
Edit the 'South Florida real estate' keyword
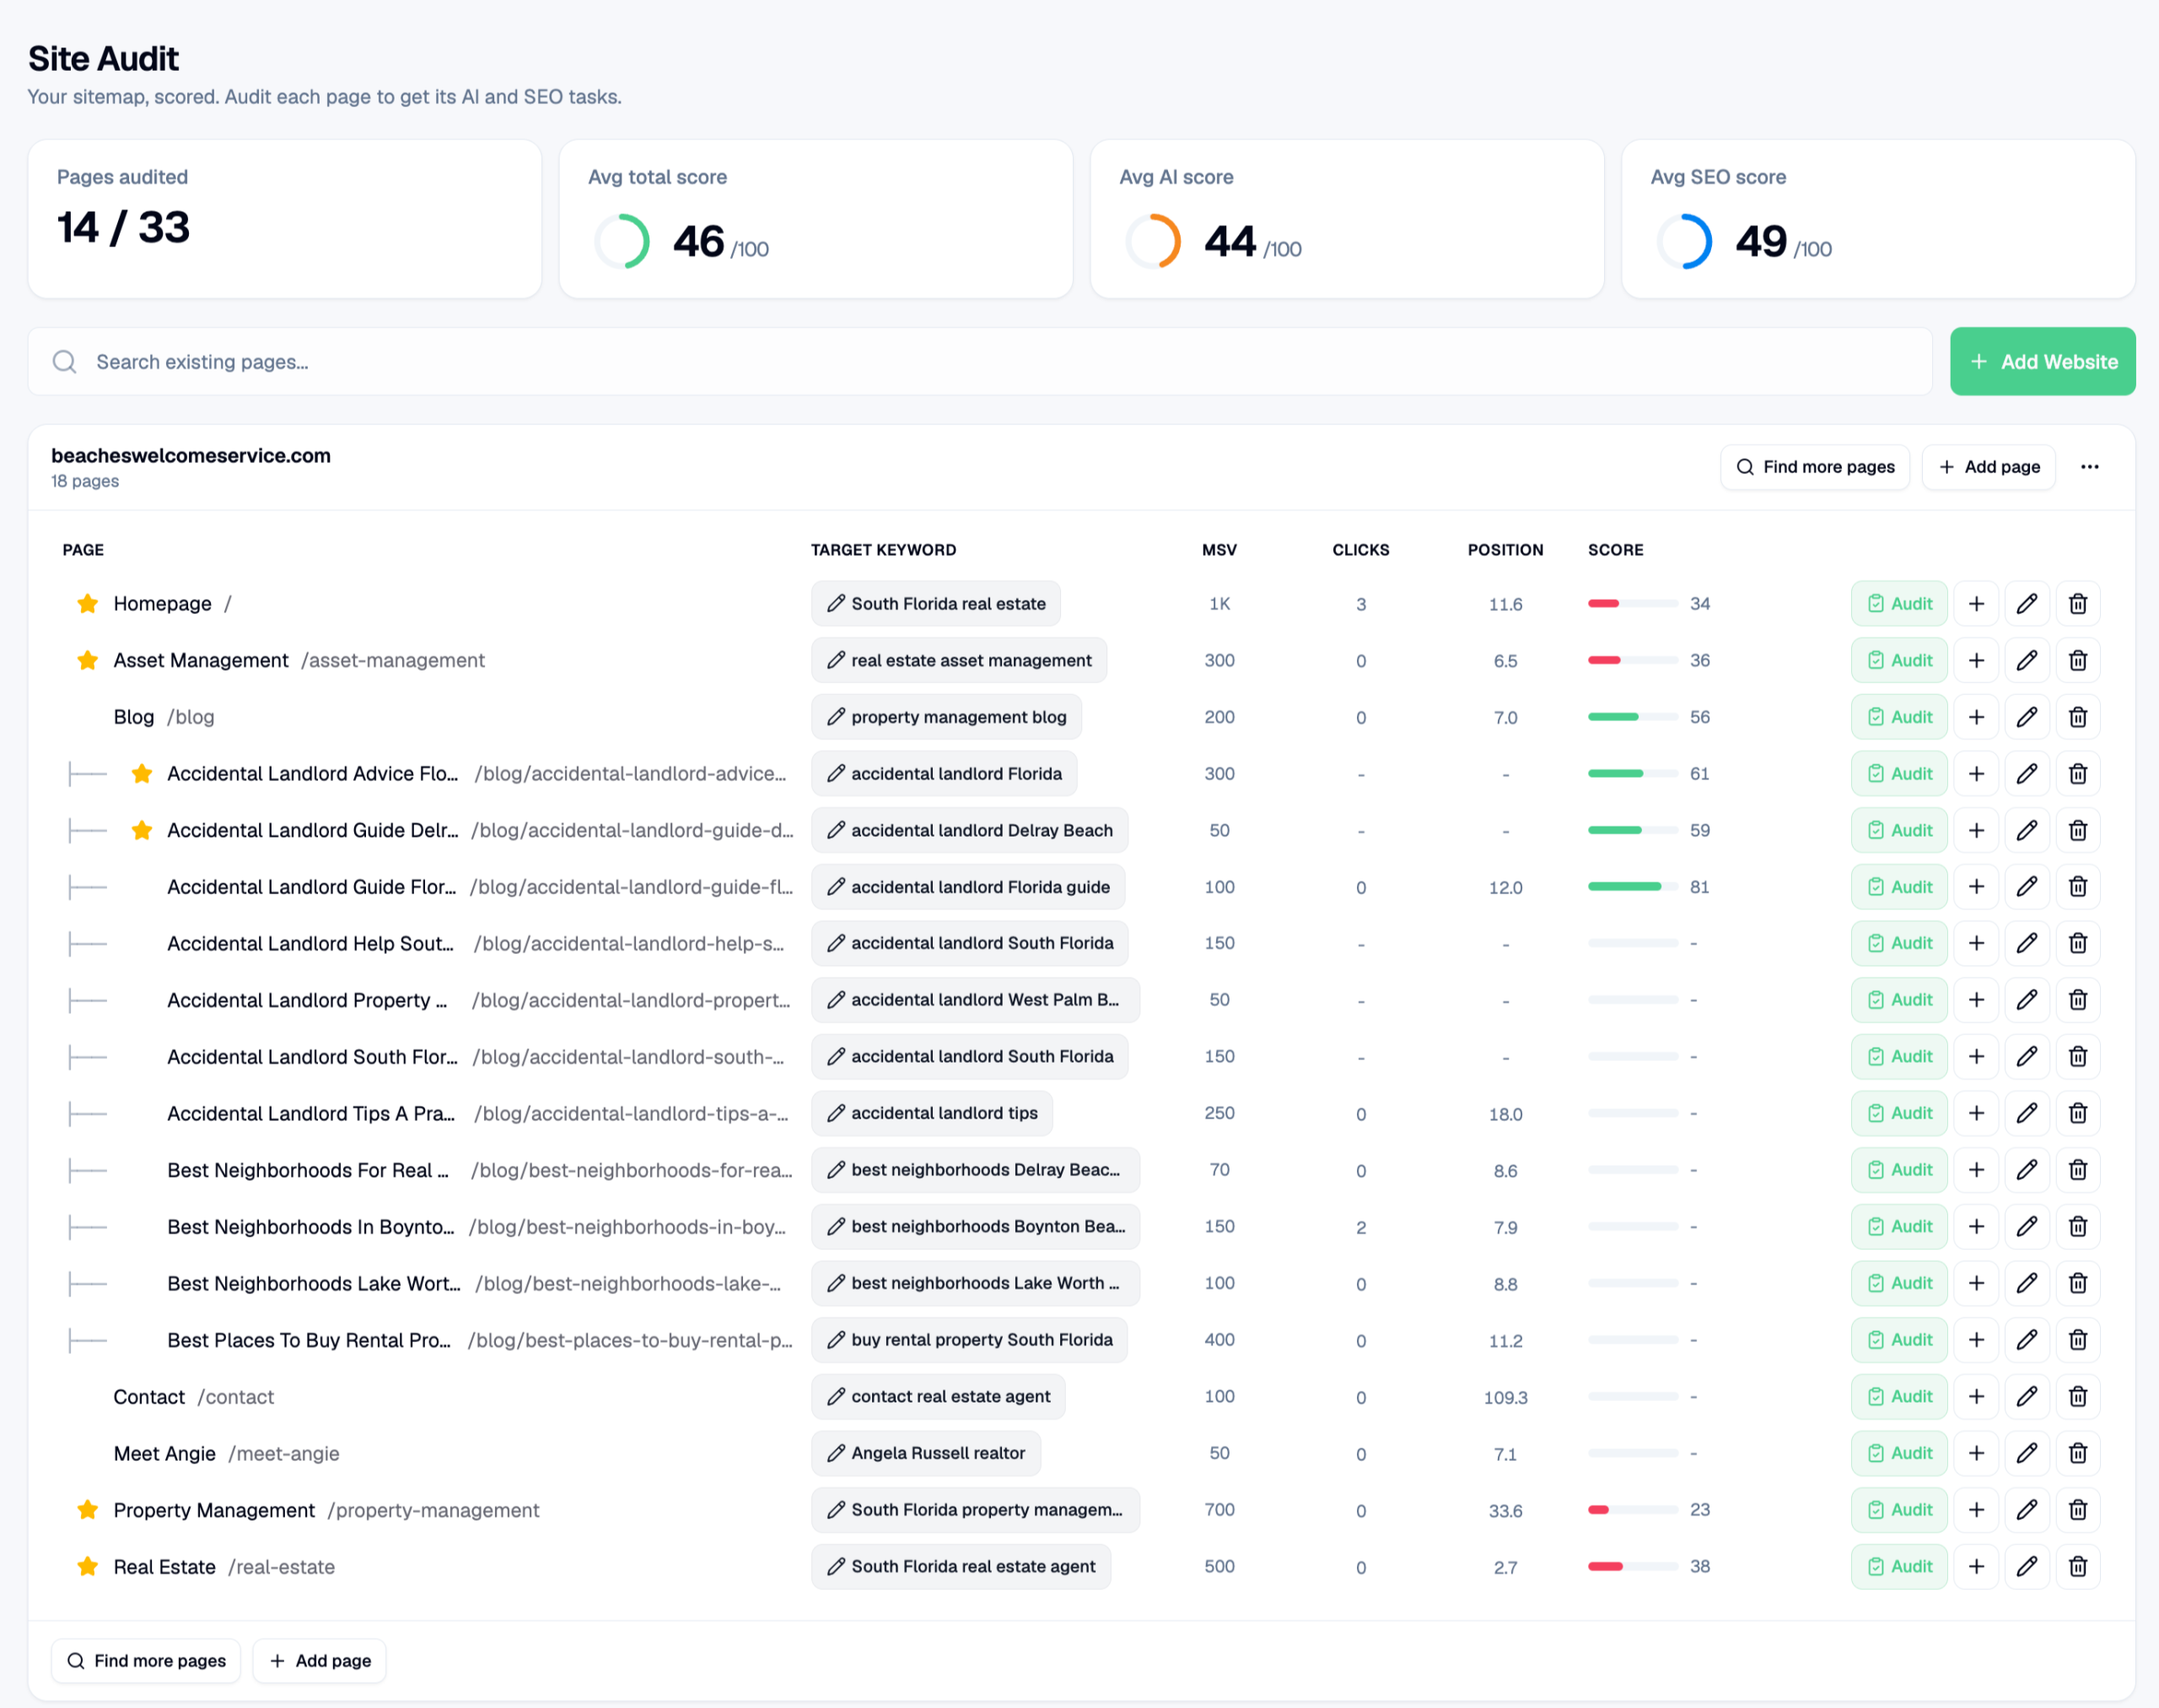click(x=935, y=604)
